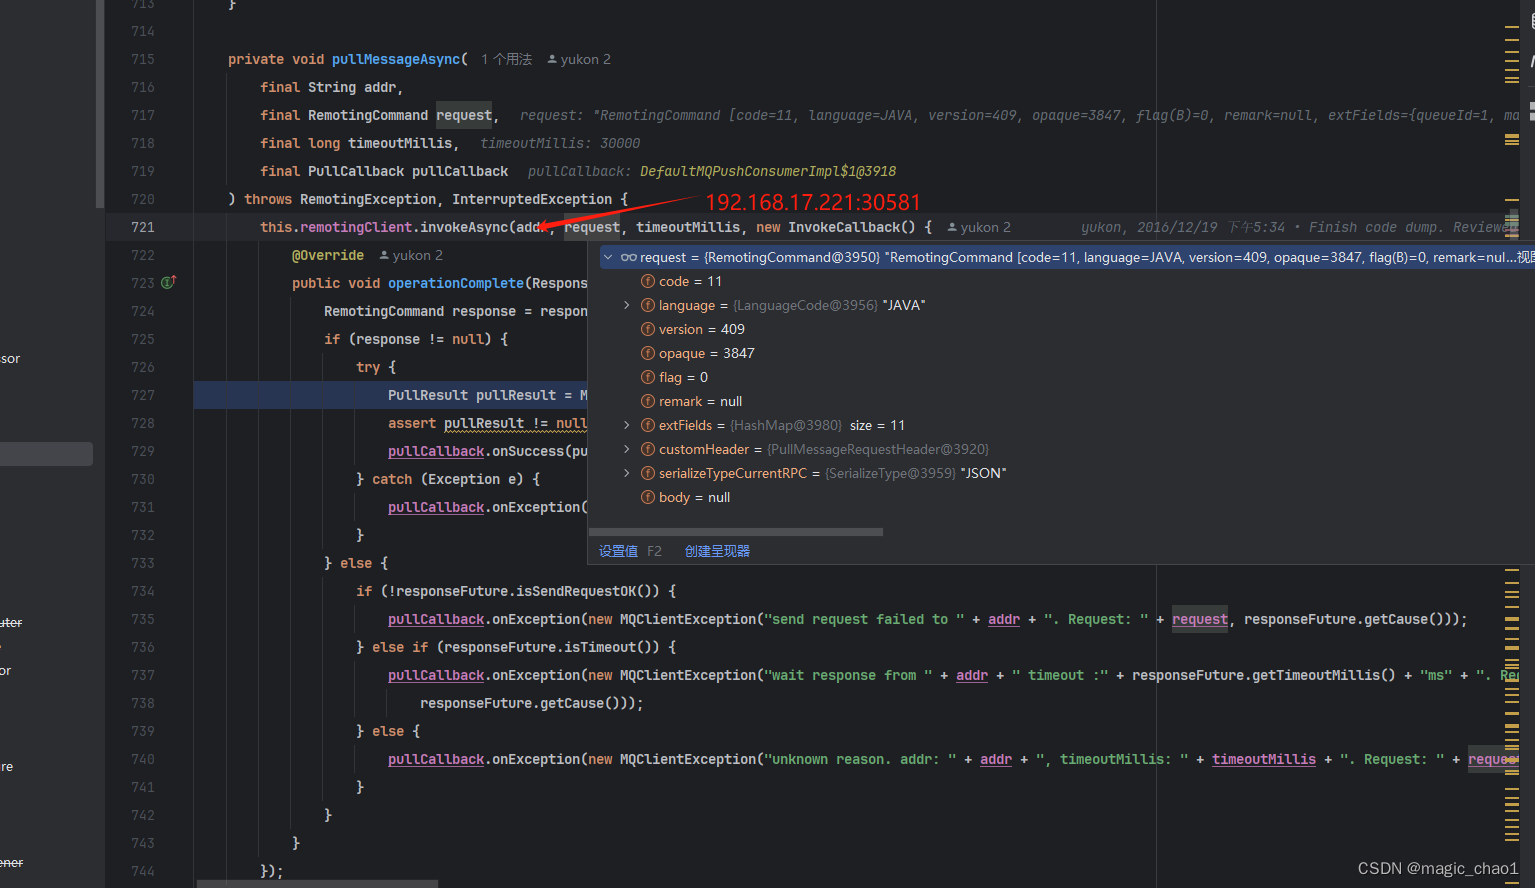The width and height of the screenshot is (1535, 888).
Task: Click the underlined timeoutMillis on line 760
Action: point(1264,759)
